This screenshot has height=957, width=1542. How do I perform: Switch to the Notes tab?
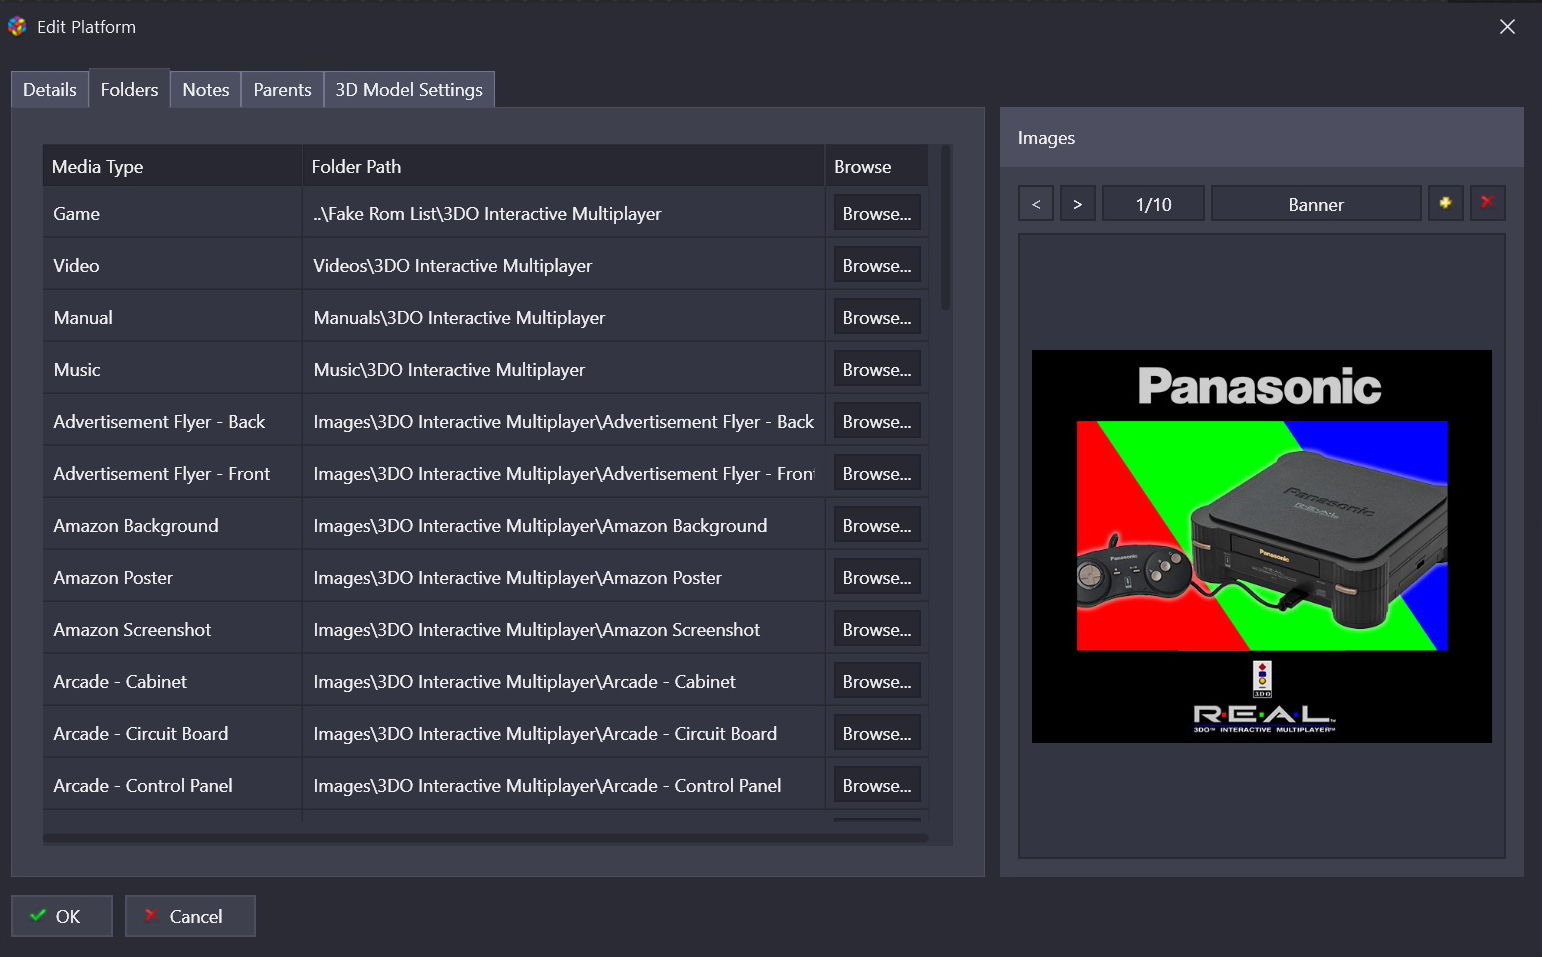[206, 89]
